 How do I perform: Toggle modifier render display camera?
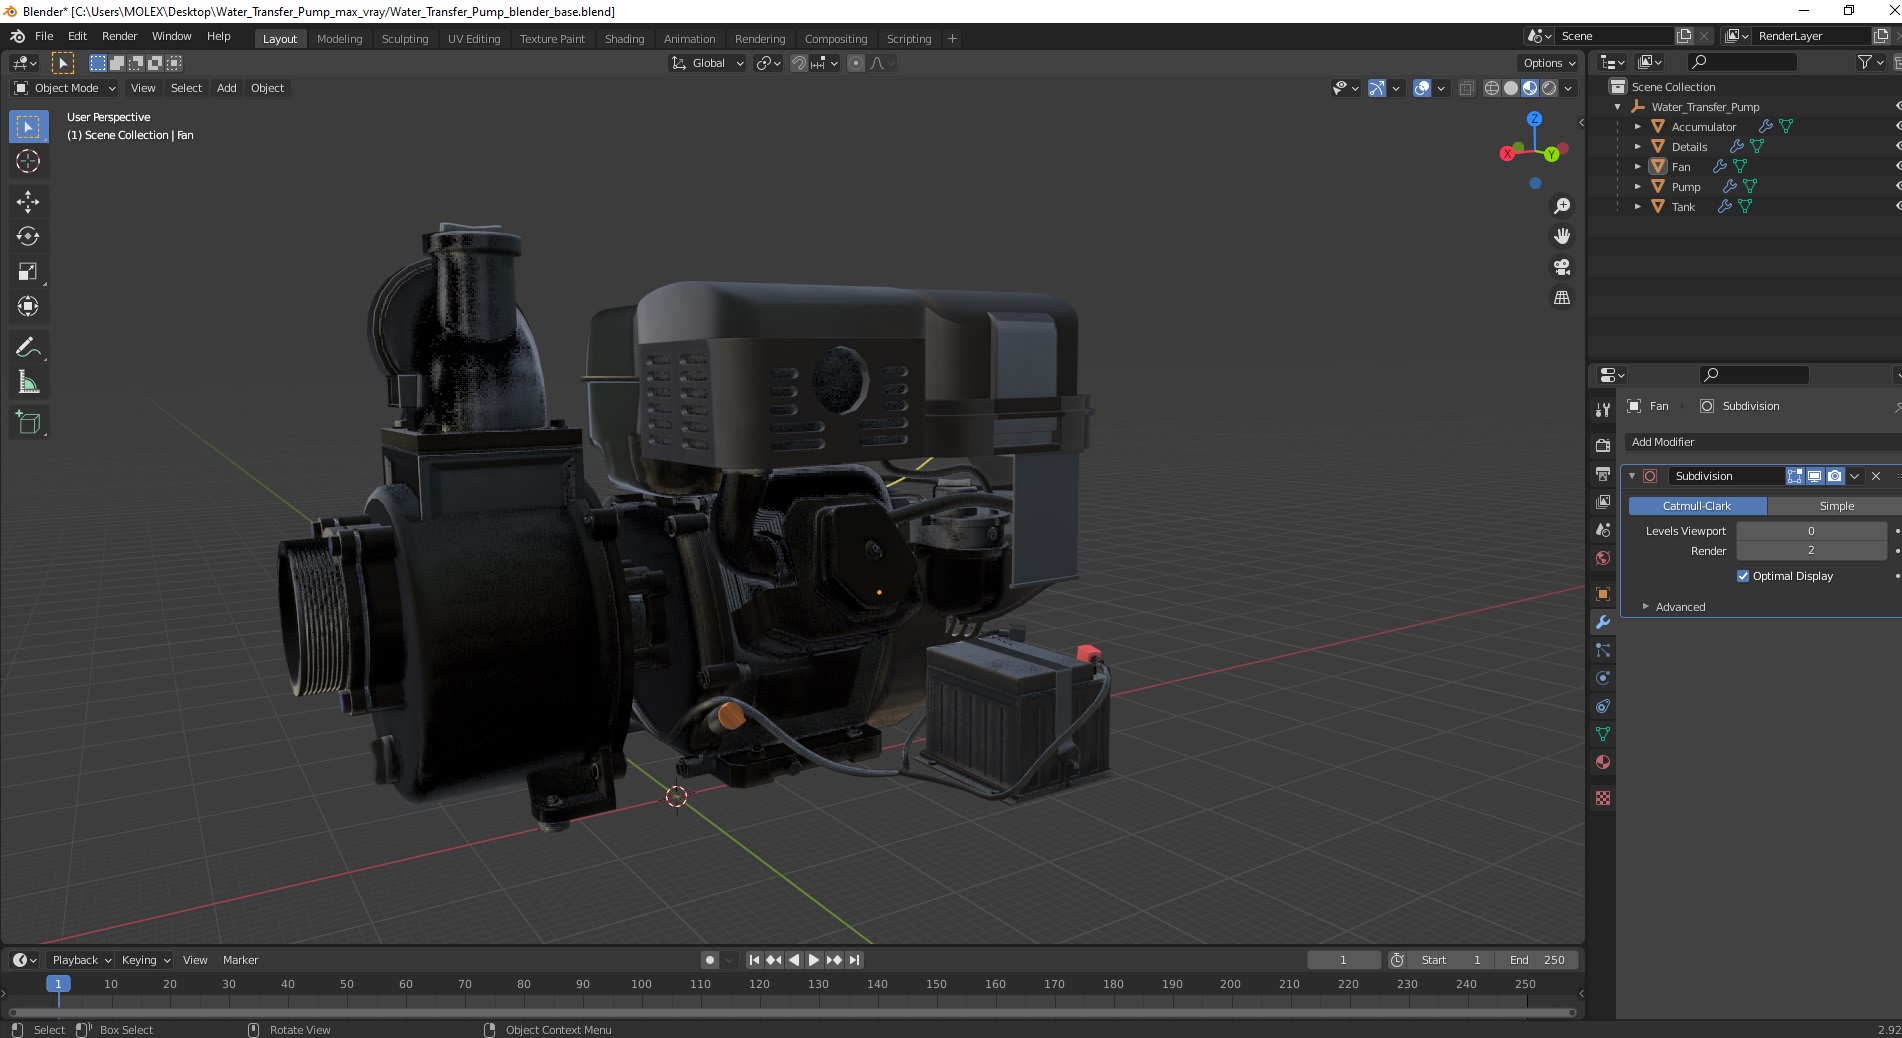tap(1834, 476)
